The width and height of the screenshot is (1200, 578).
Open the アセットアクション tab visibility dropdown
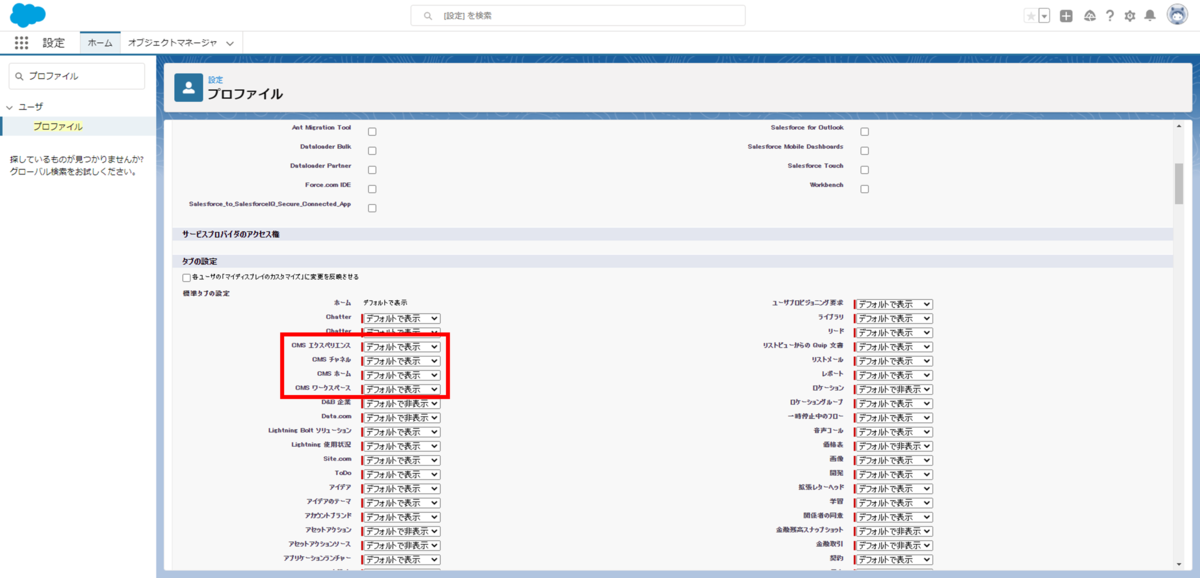[401, 531]
